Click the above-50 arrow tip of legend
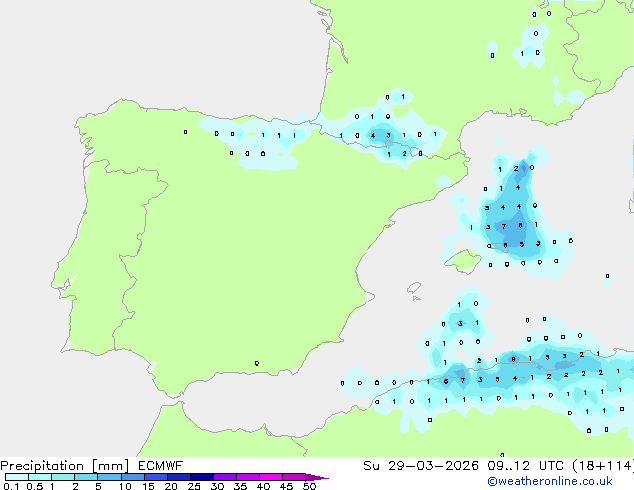This screenshot has height=490, width=634. click(x=317, y=477)
